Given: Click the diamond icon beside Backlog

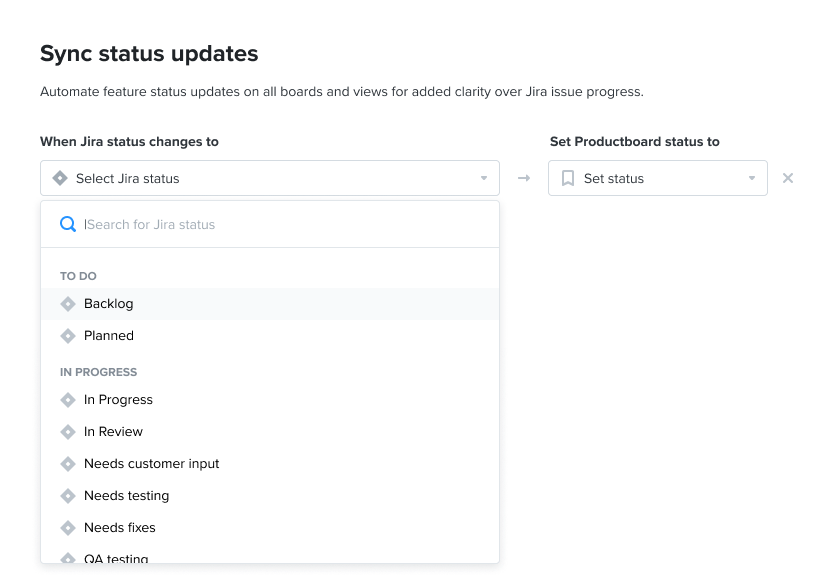Looking at the screenshot, I should pos(68,303).
